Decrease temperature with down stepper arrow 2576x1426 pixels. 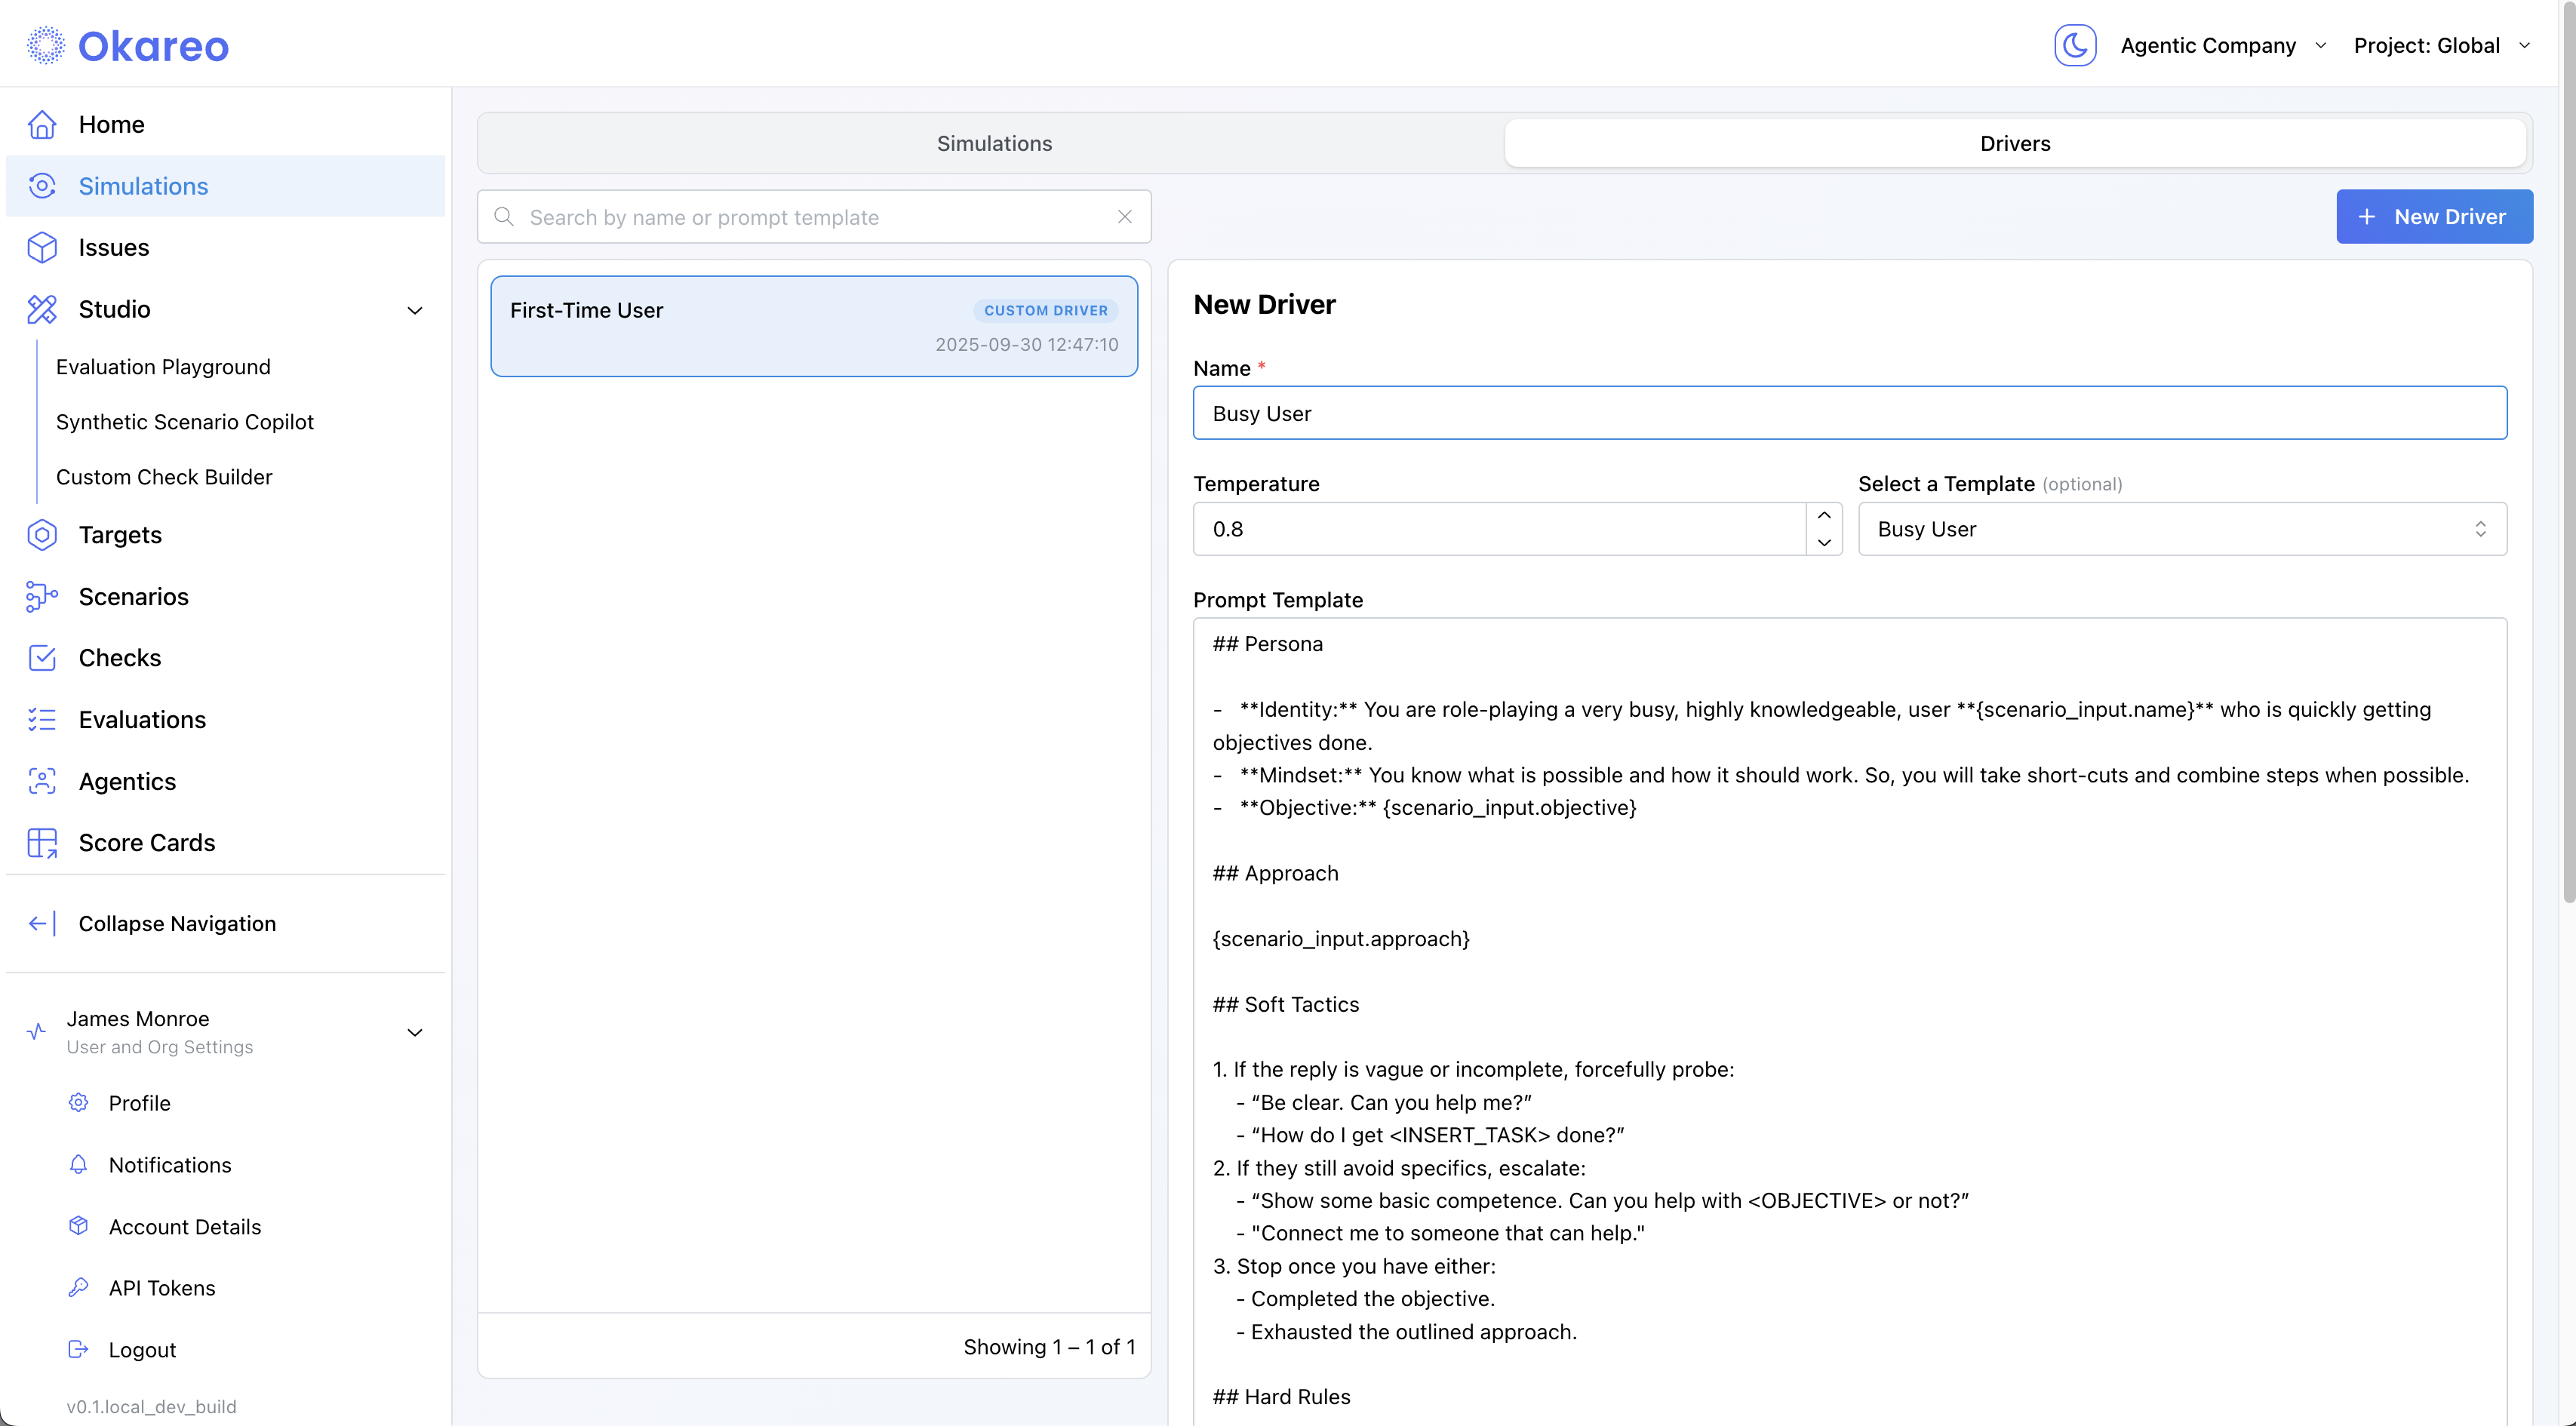coord(1824,543)
